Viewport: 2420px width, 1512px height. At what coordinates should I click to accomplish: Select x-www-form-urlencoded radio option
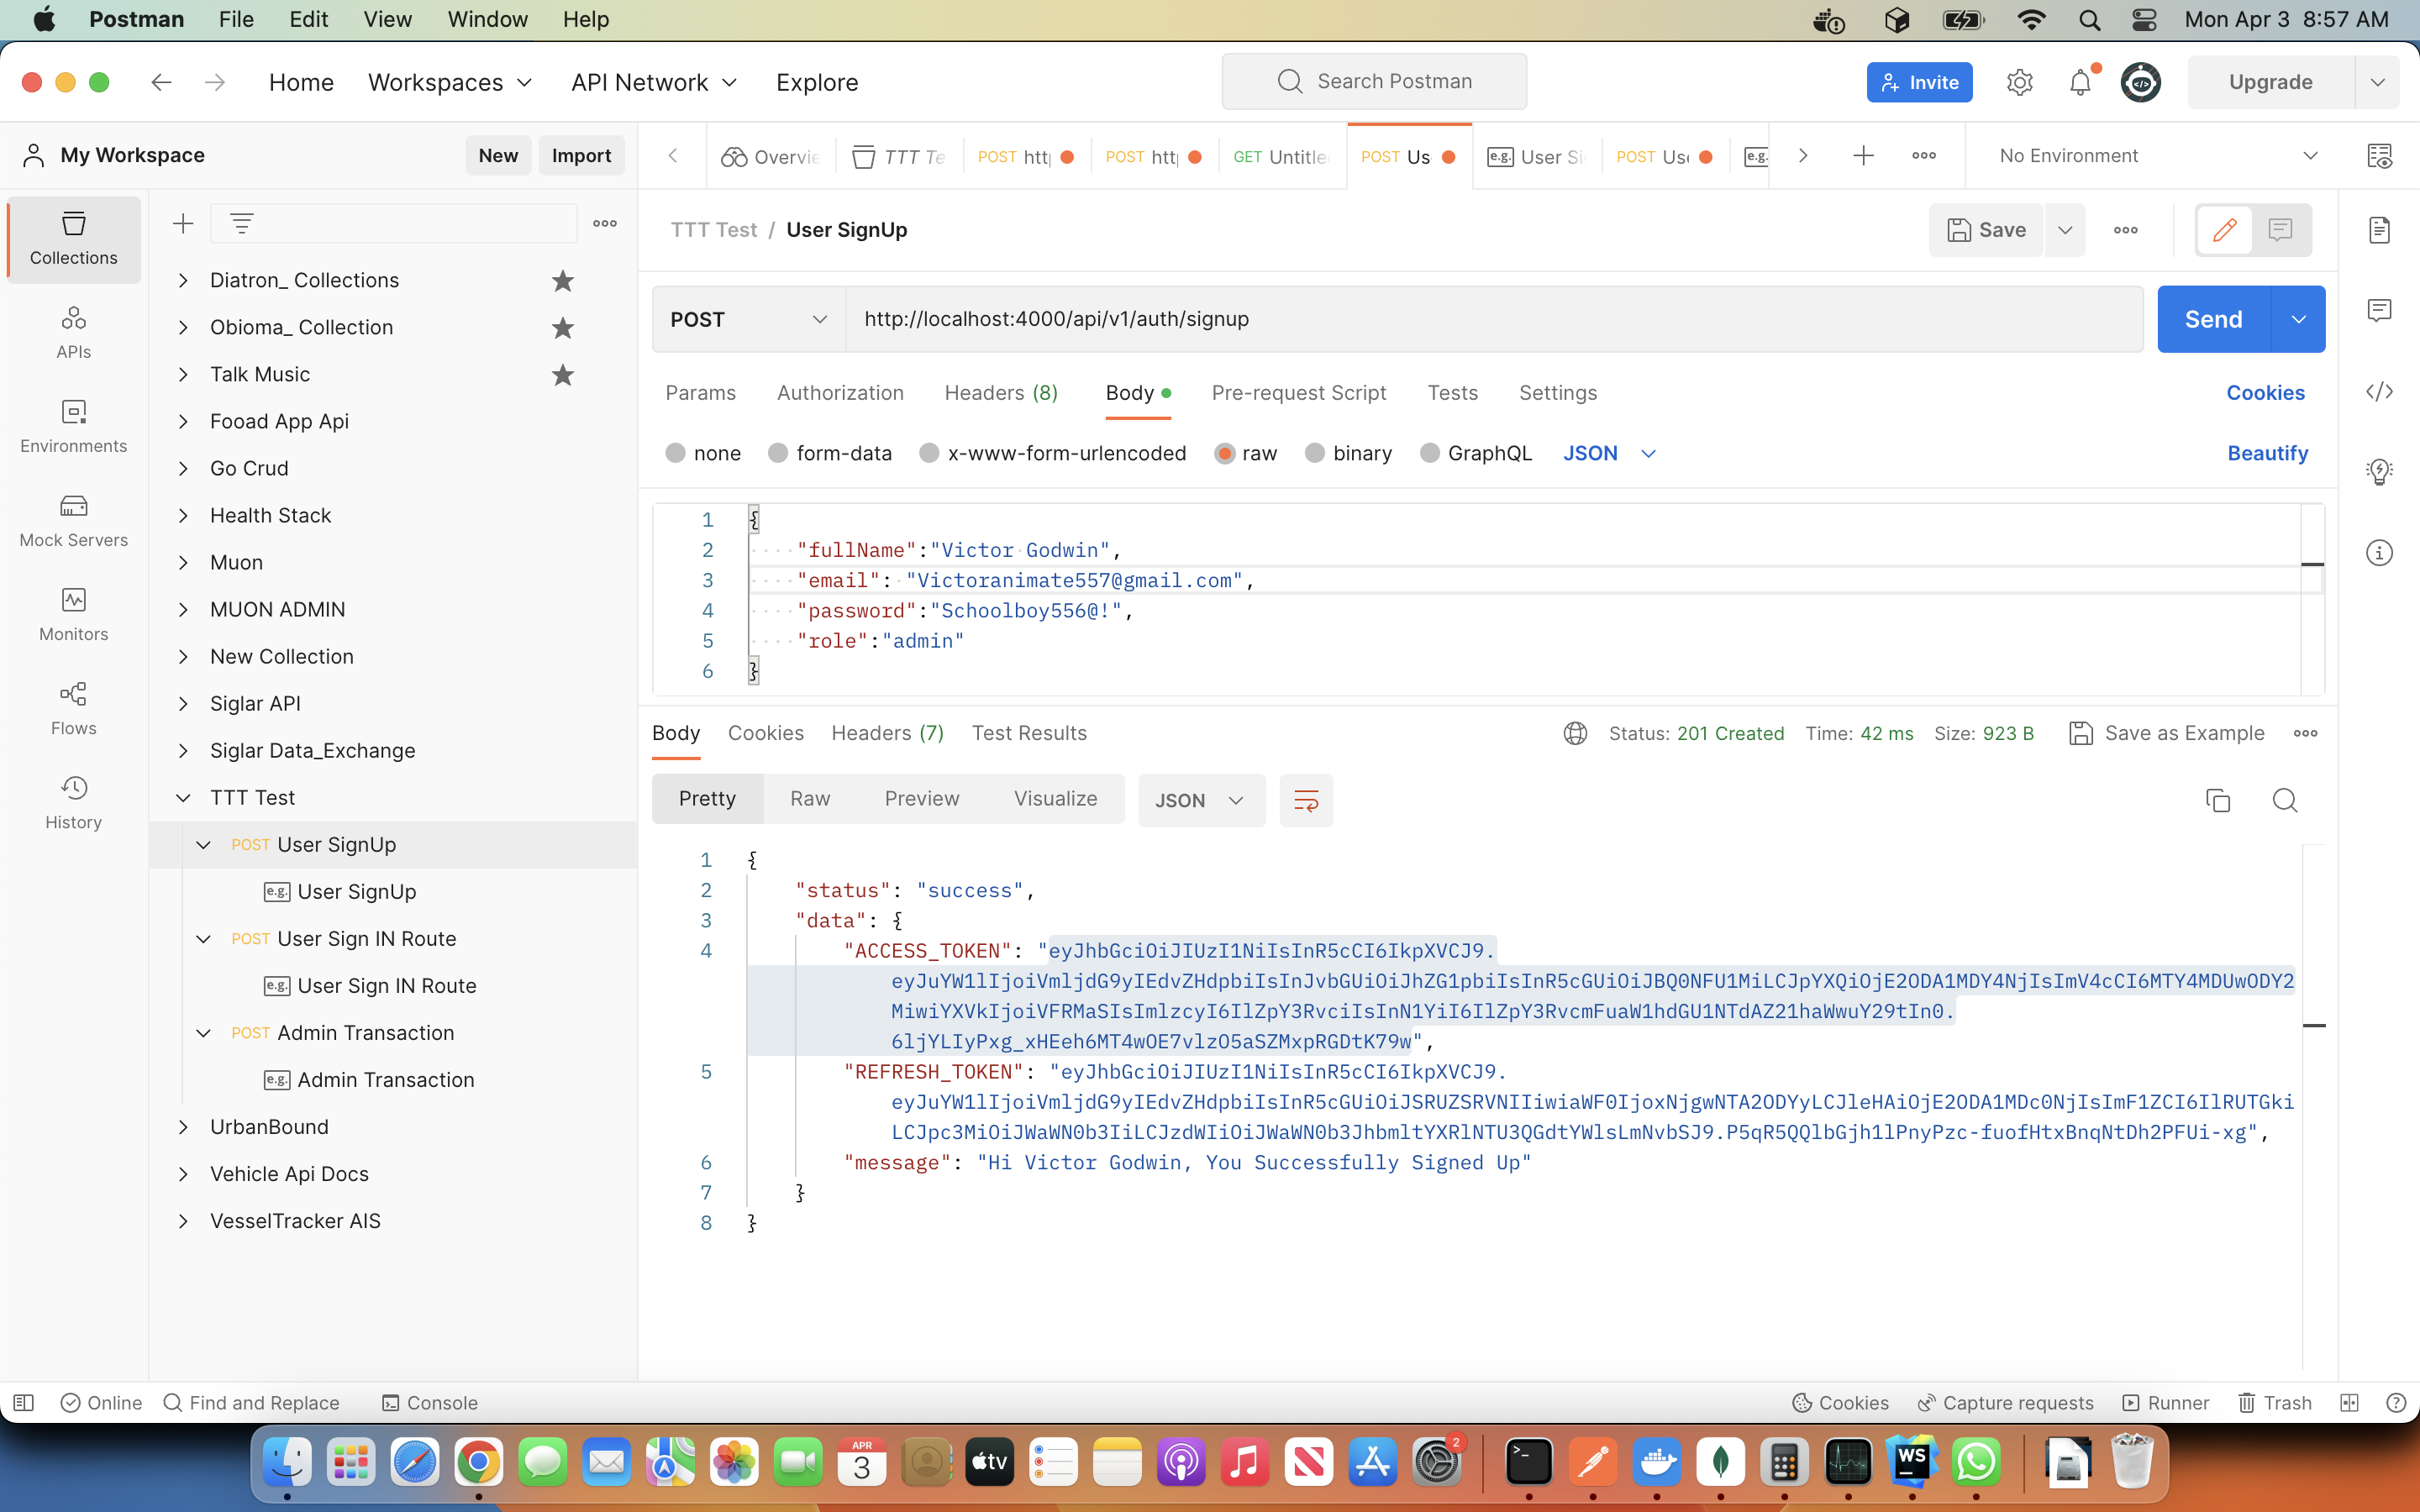tap(929, 454)
